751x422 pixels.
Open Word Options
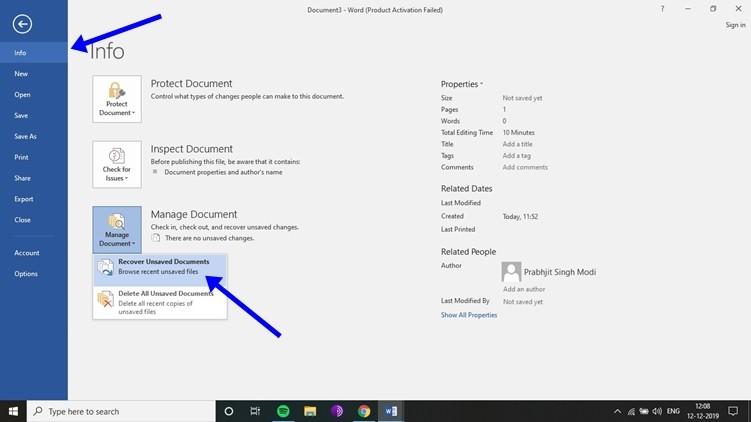click(x=34, y=274)
